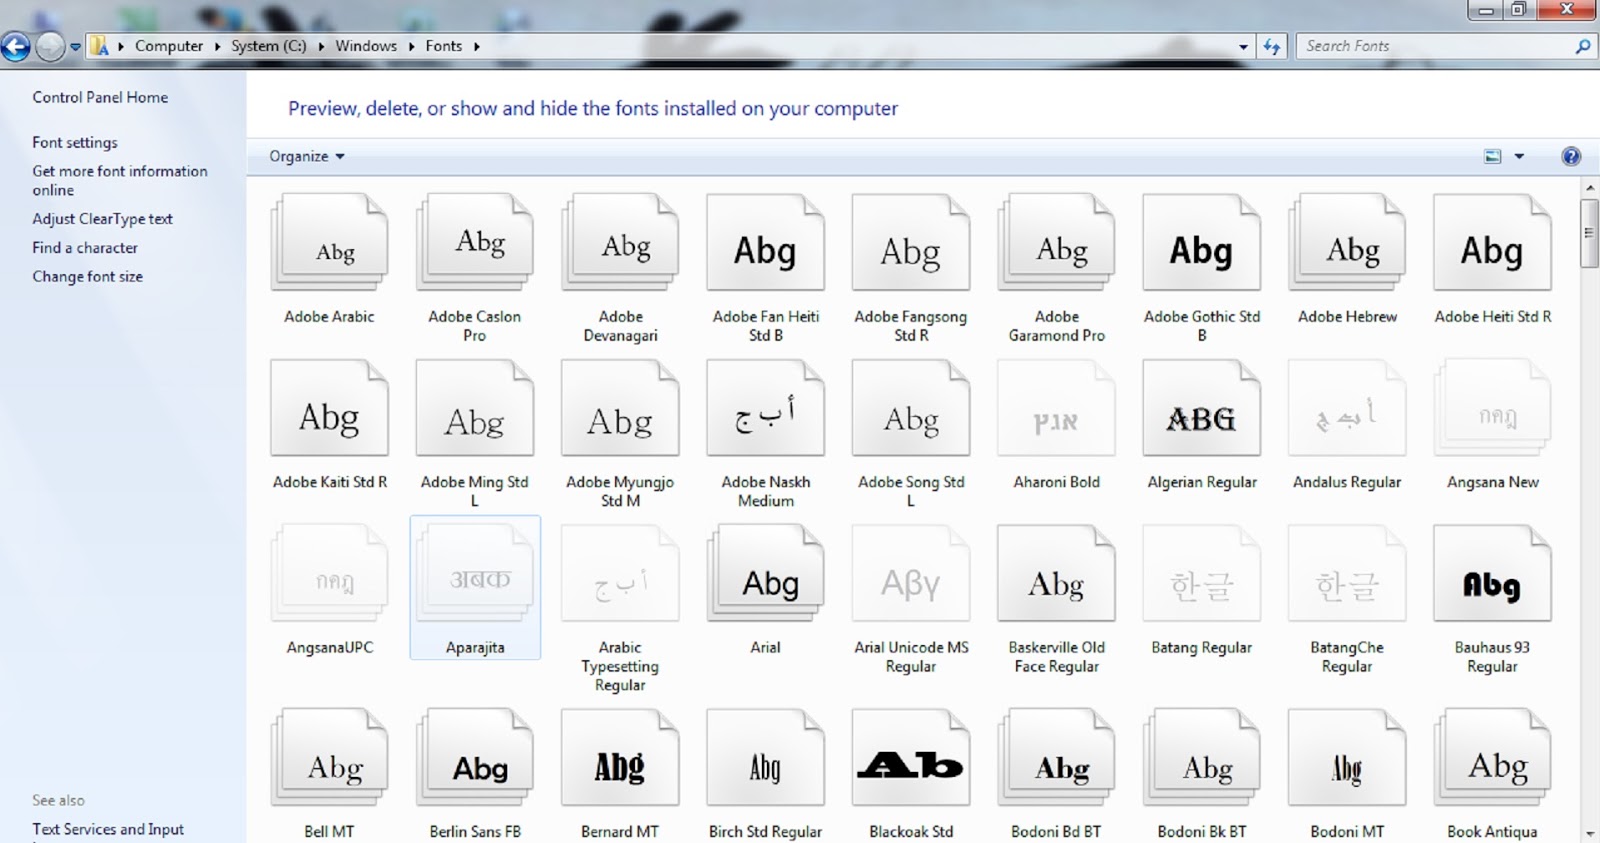Select the Andalus Regular font icon
This screenshot has width=1600, height=843.
click(x=1347, y=409)
